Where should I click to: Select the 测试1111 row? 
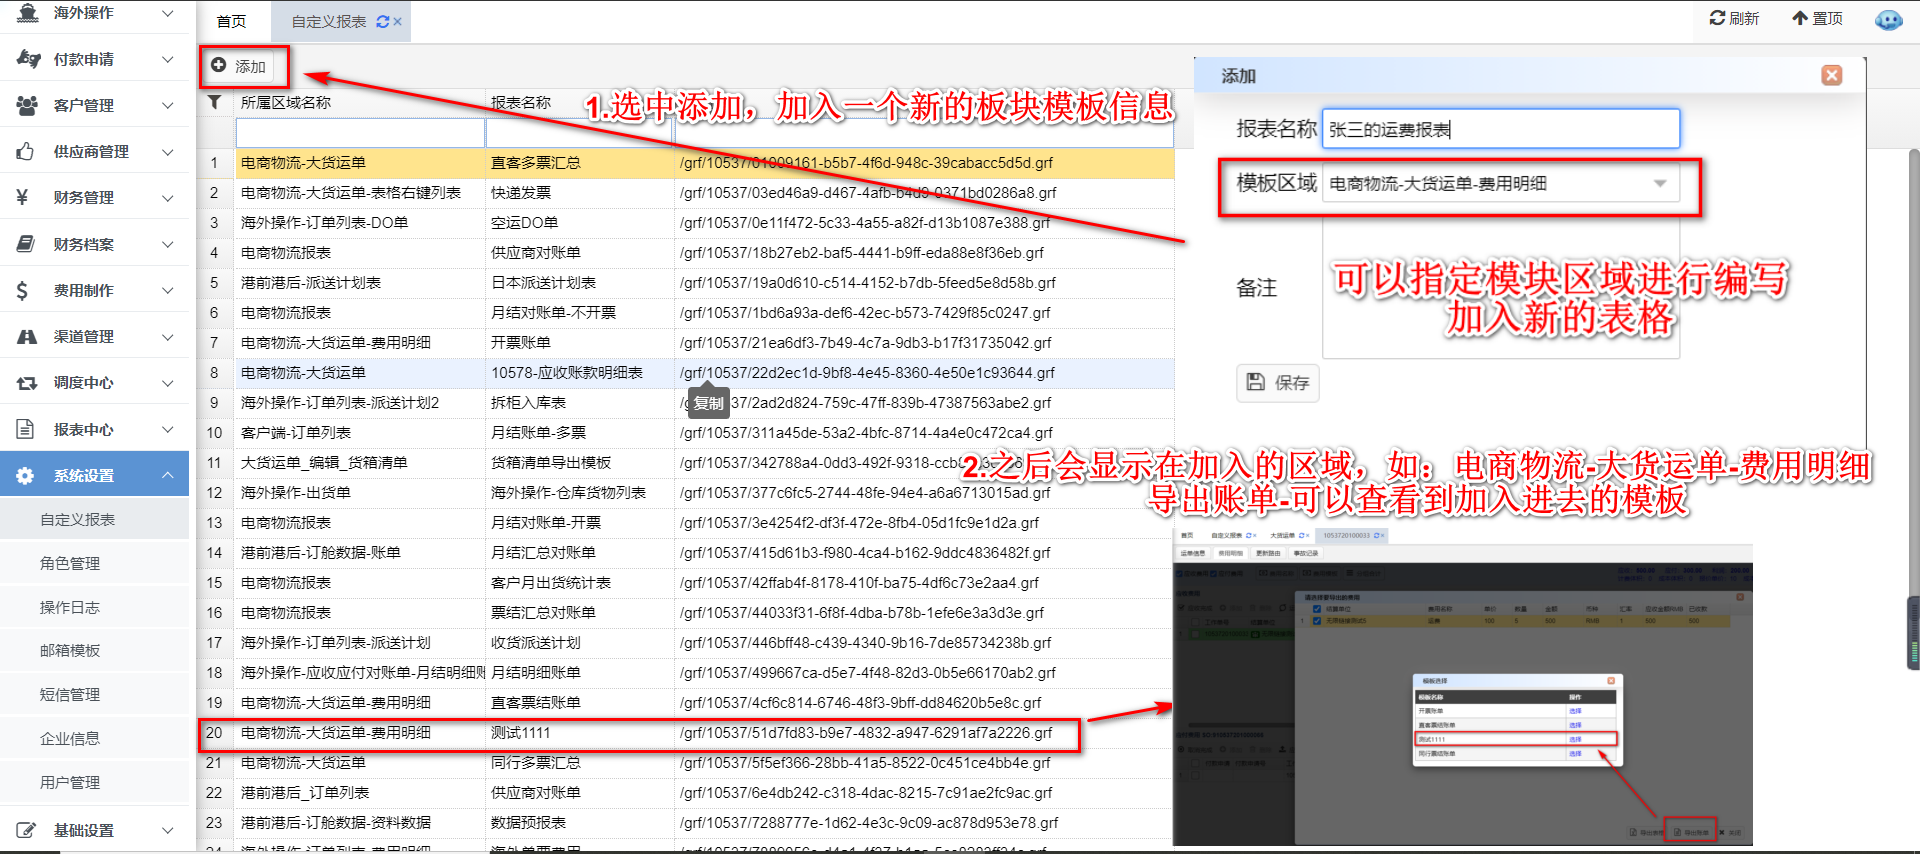(x=686, y=733)
